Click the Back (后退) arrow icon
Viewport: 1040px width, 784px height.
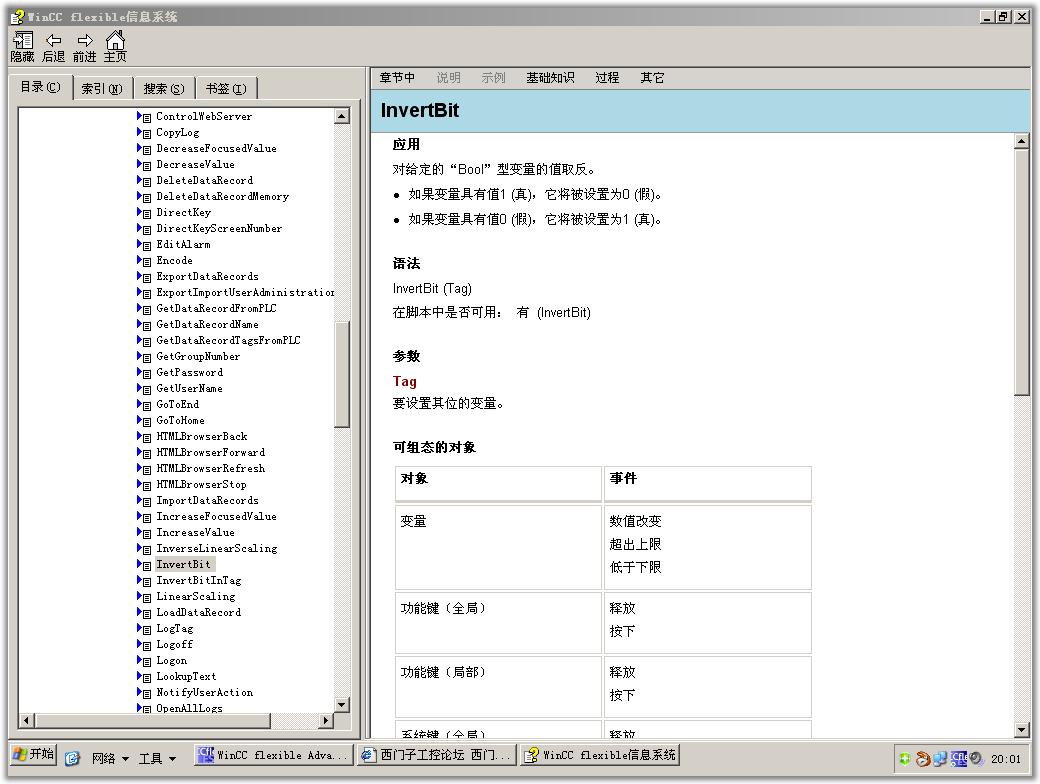53,41
